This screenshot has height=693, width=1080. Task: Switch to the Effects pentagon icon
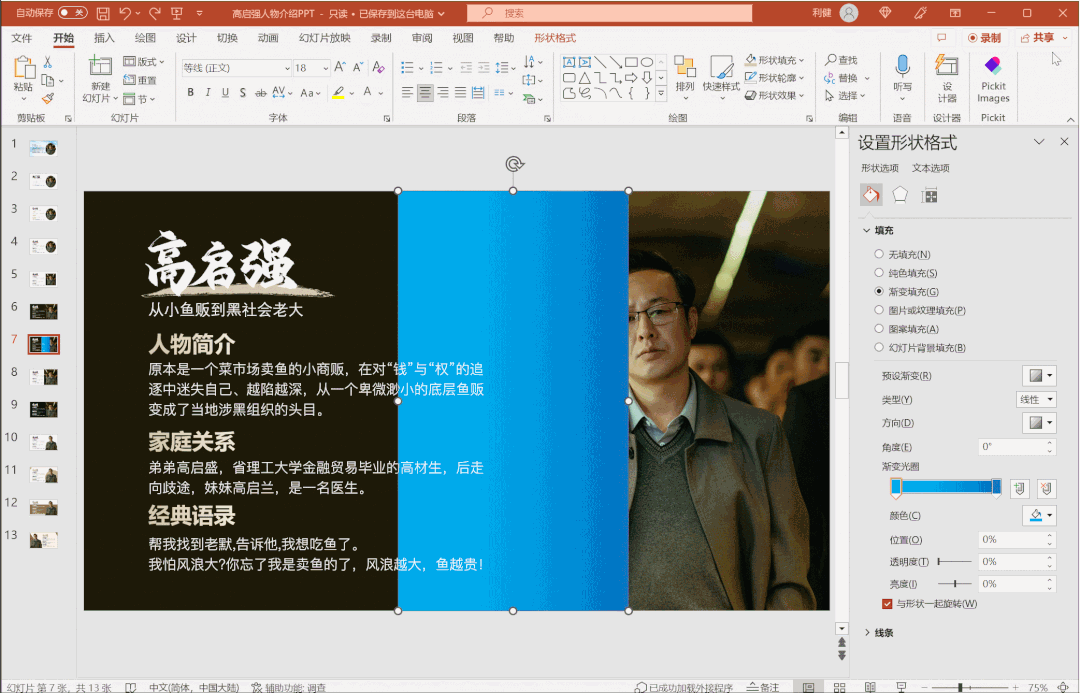pyautogui.click(x=900, y=196)
